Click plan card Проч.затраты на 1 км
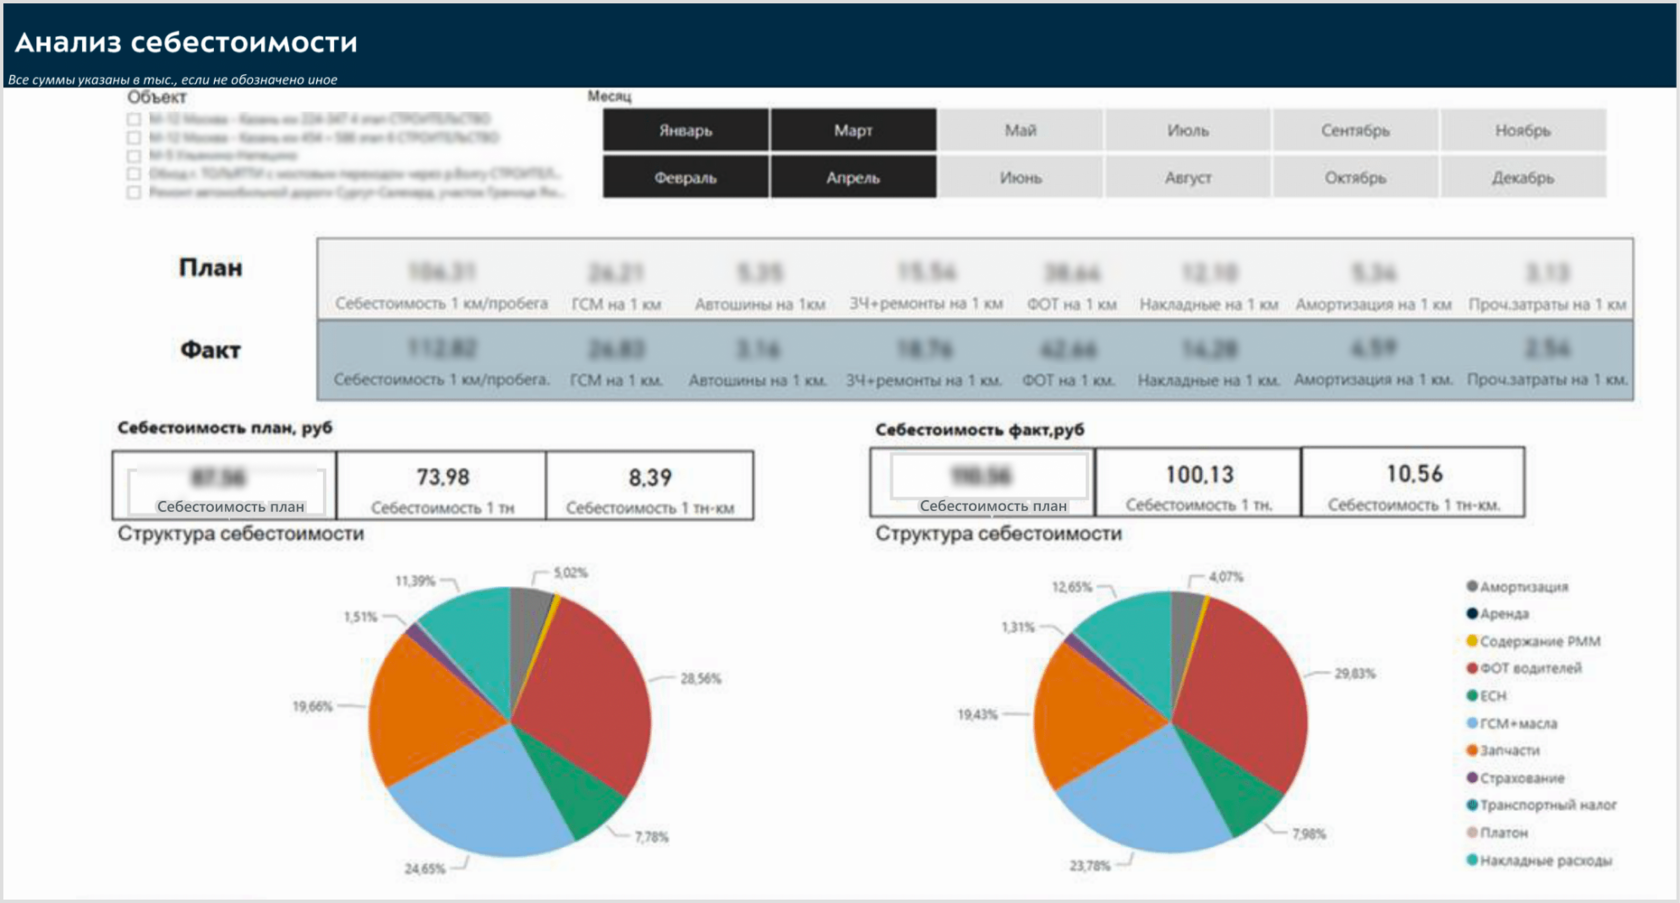Viewport: 1680px width, 903px height. point(1547,283)
